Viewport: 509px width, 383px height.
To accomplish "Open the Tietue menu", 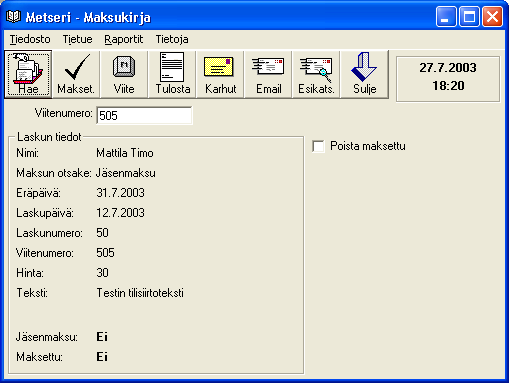I will (77, 39).
